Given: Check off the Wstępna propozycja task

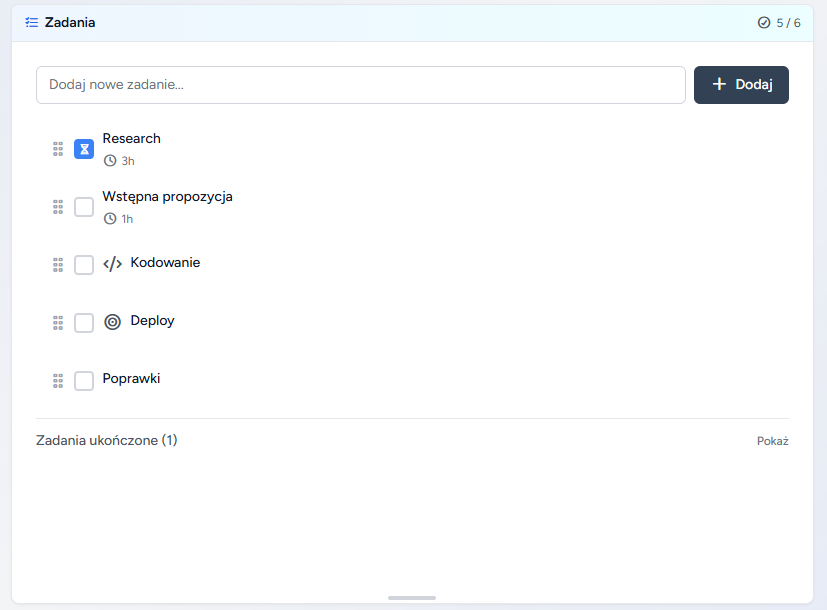Looking at the screenshot, I should (84, 207).
